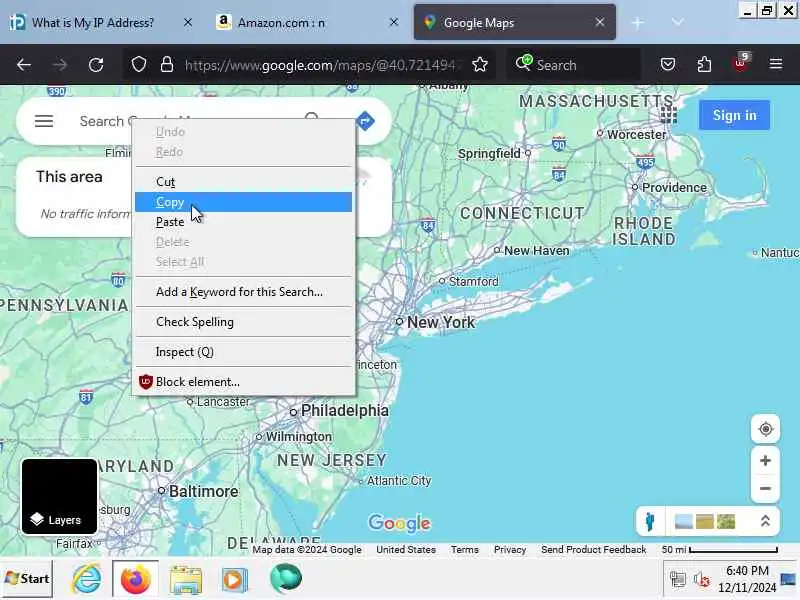Reload the page with the refresh icon

96,65
